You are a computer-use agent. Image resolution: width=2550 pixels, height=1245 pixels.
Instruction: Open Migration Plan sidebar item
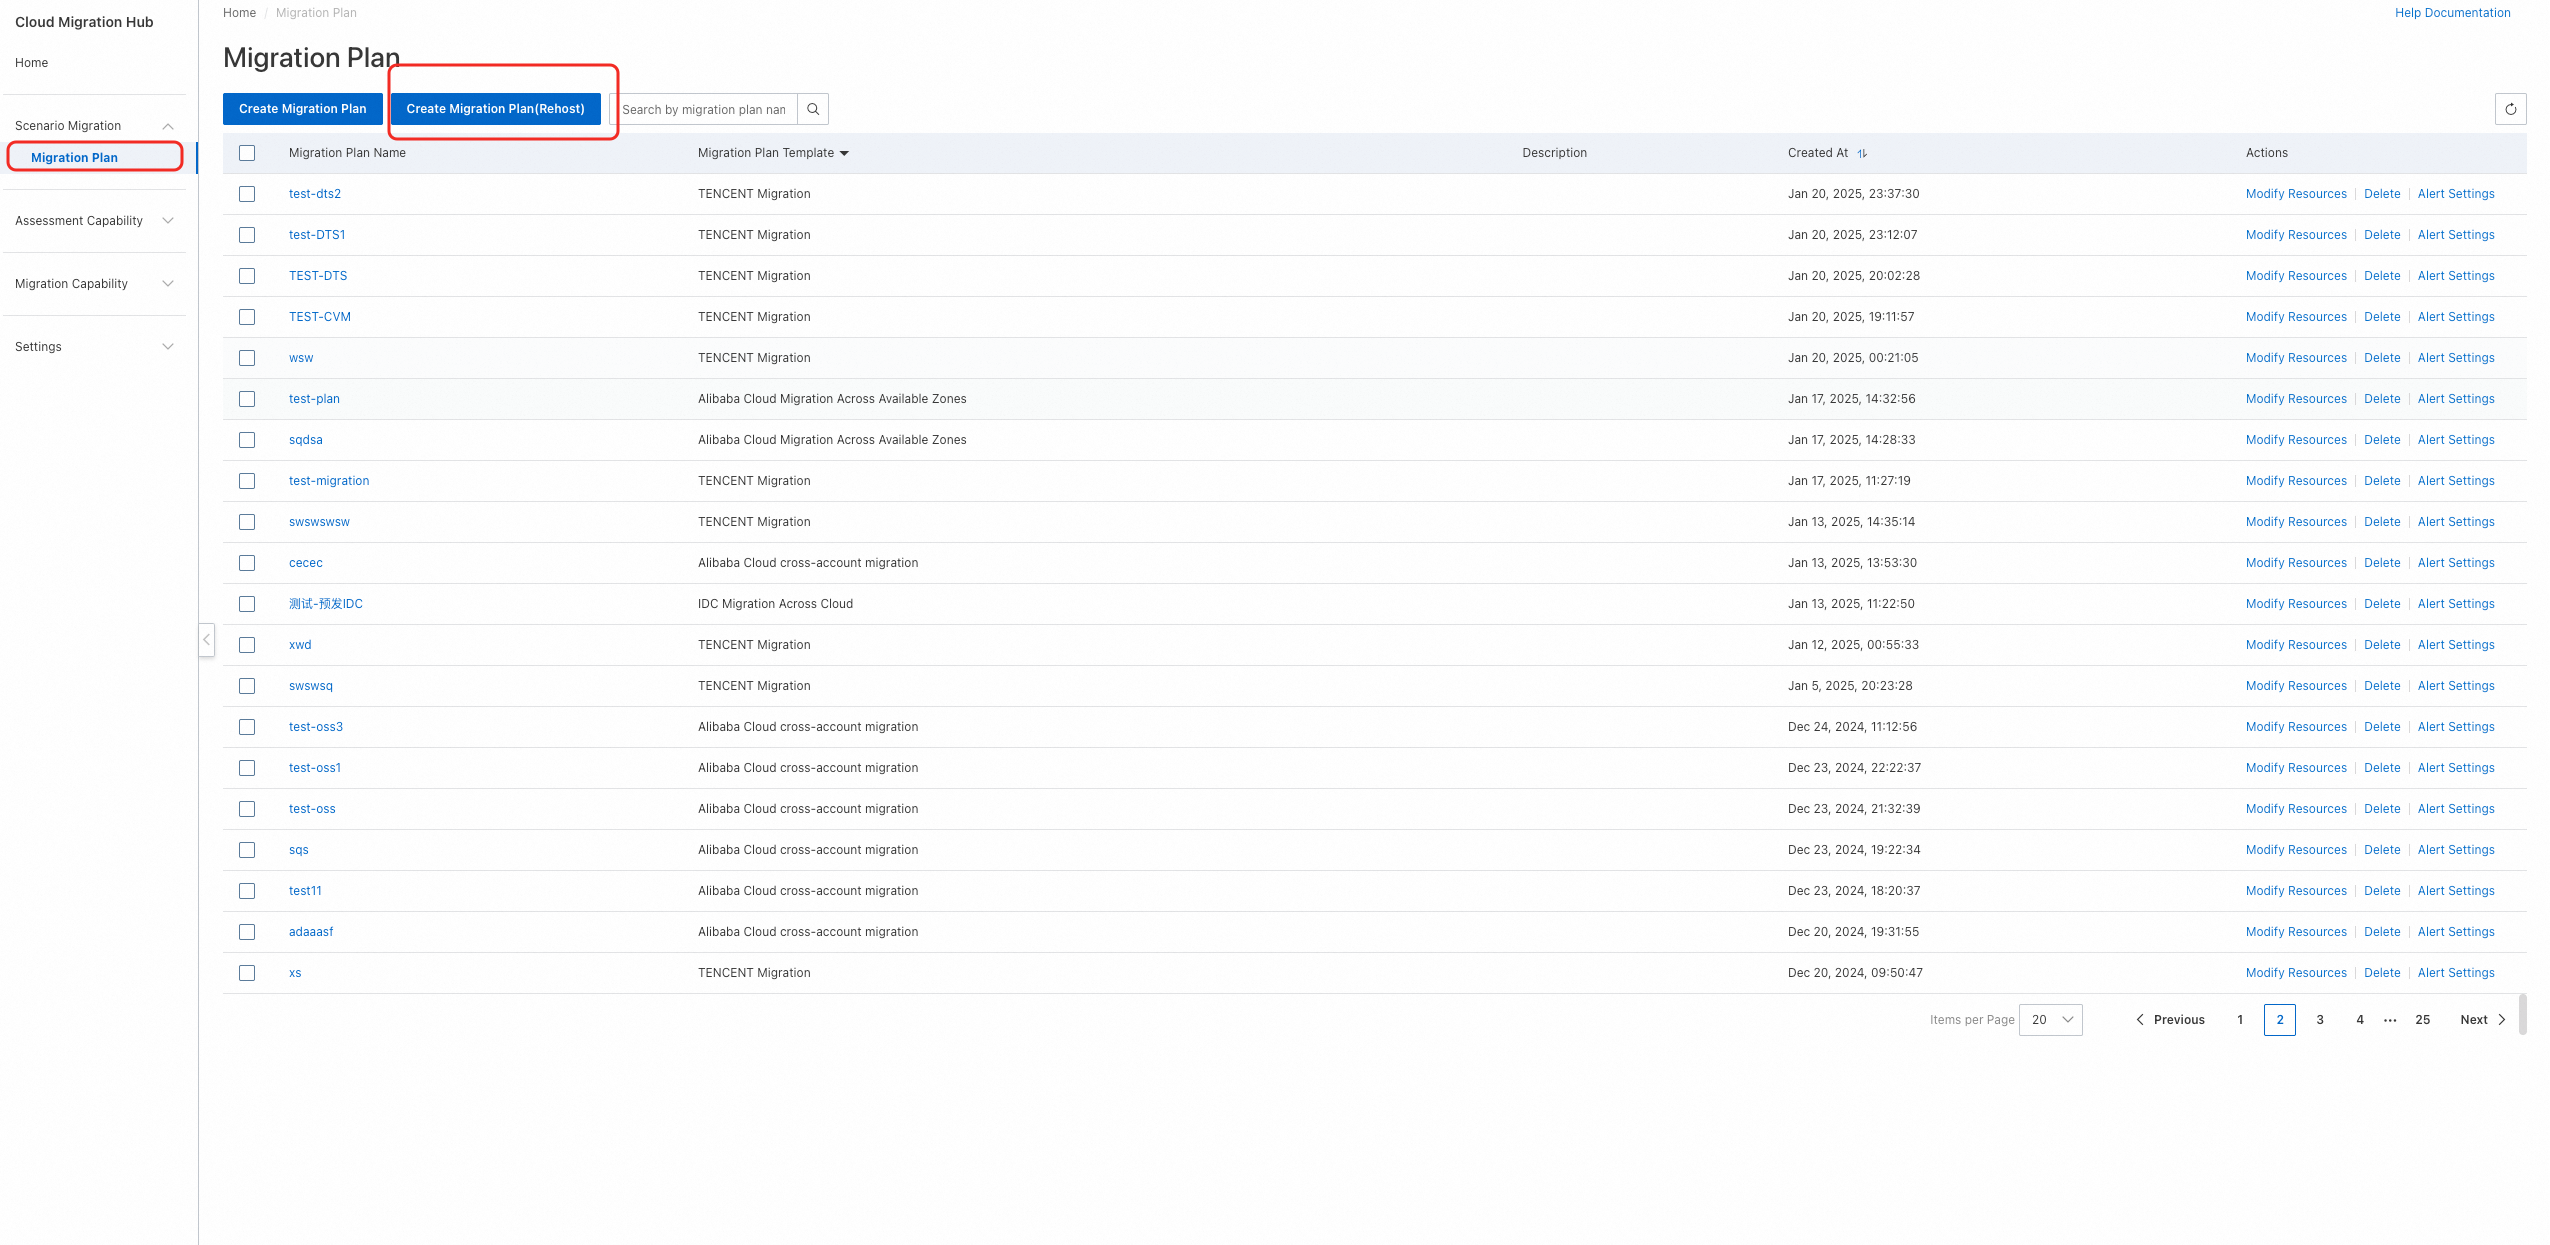(75, 158)
